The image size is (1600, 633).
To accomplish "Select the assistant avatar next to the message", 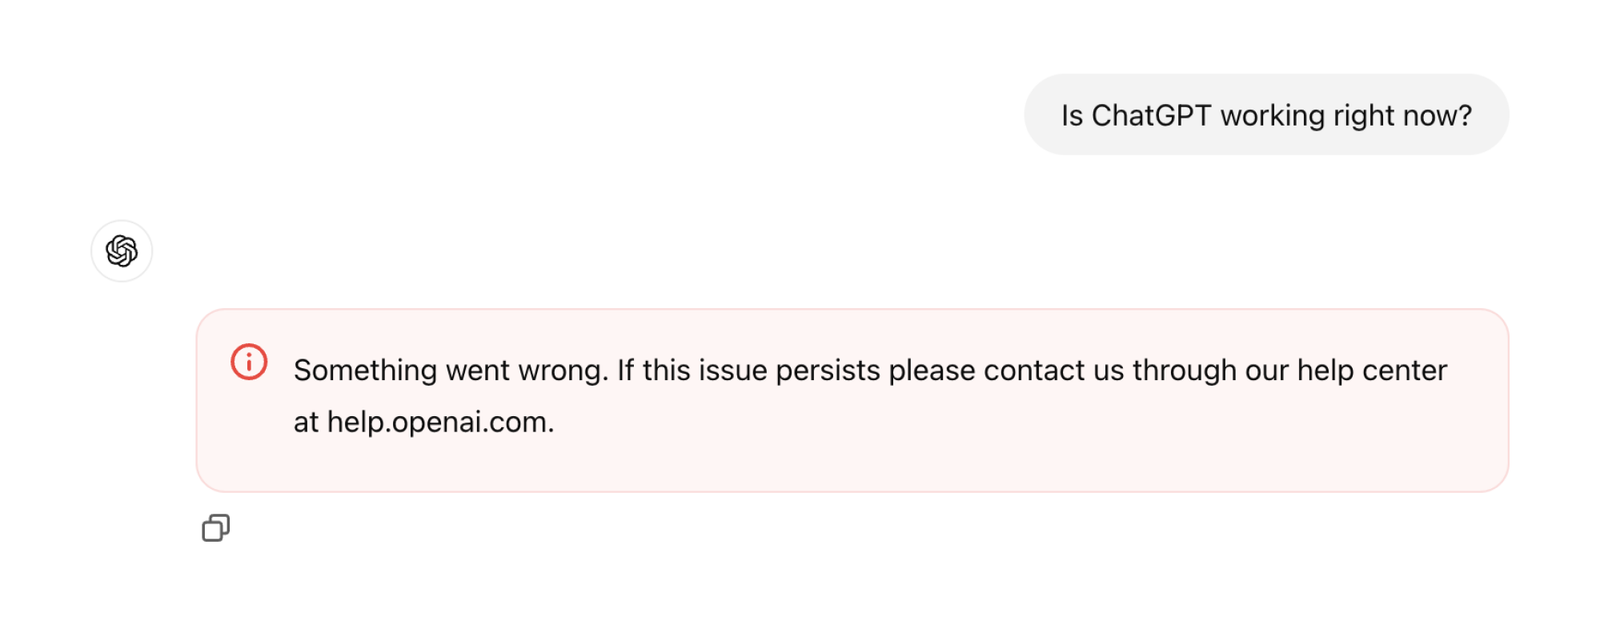I will click(x=121, y=250).
